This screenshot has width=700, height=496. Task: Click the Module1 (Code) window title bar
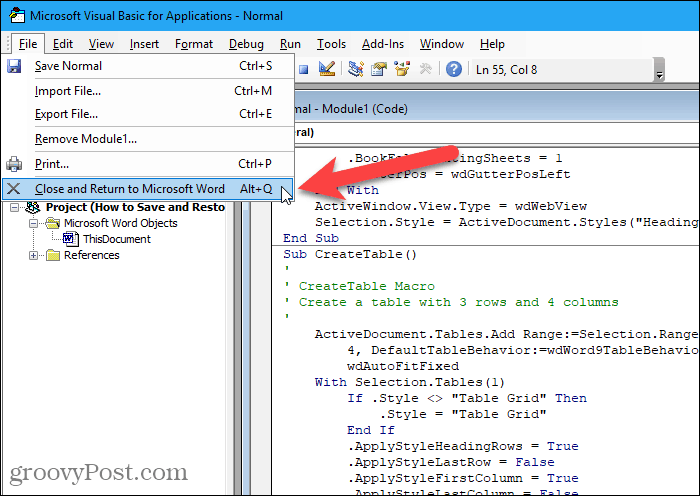click(496, 108)
